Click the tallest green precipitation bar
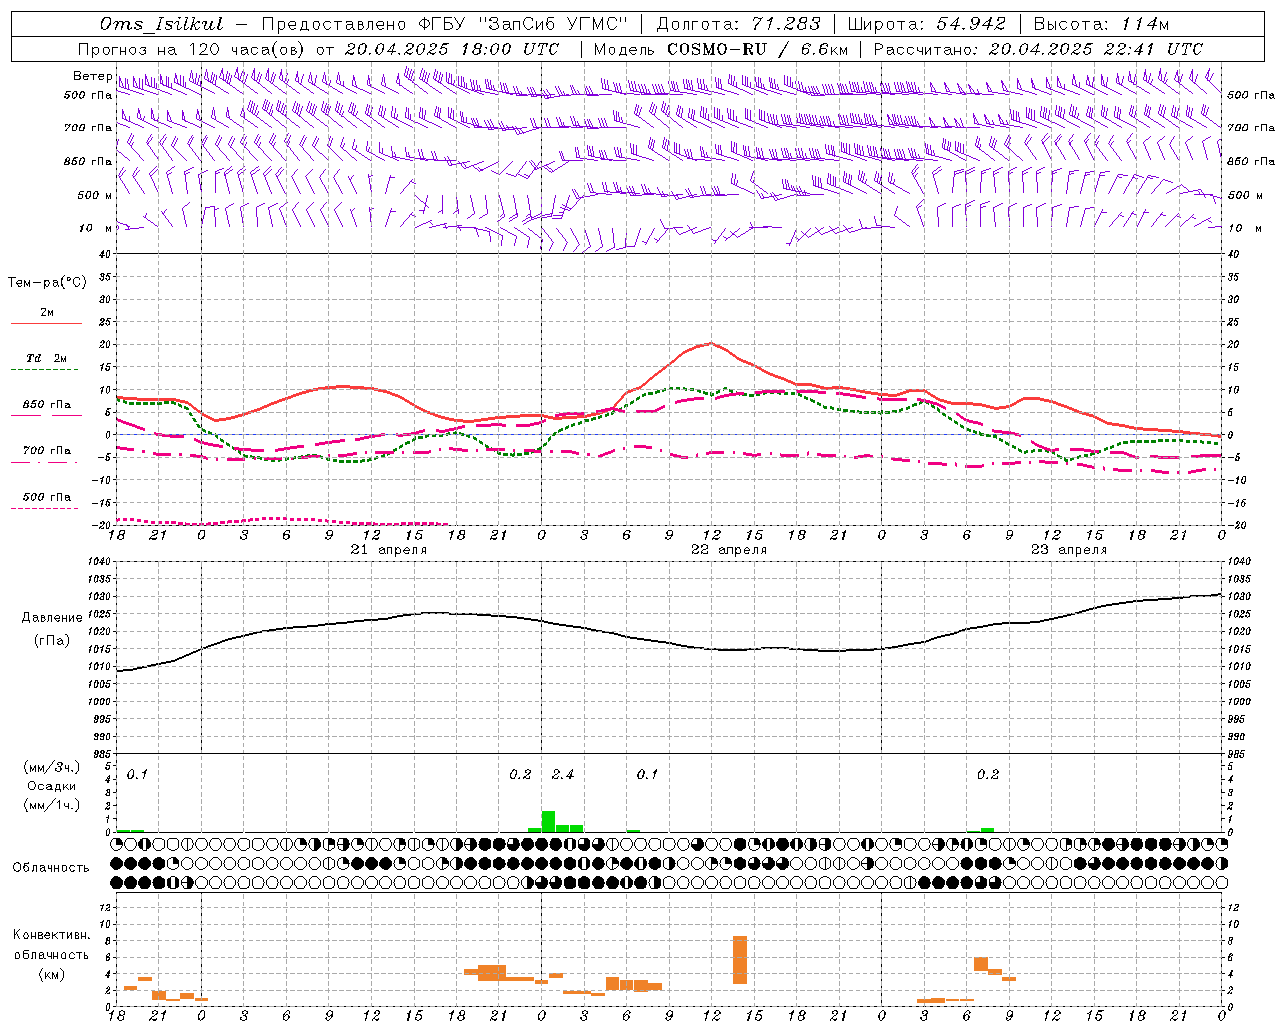This screenshot has width=1280, height=1024. point(548,821)
